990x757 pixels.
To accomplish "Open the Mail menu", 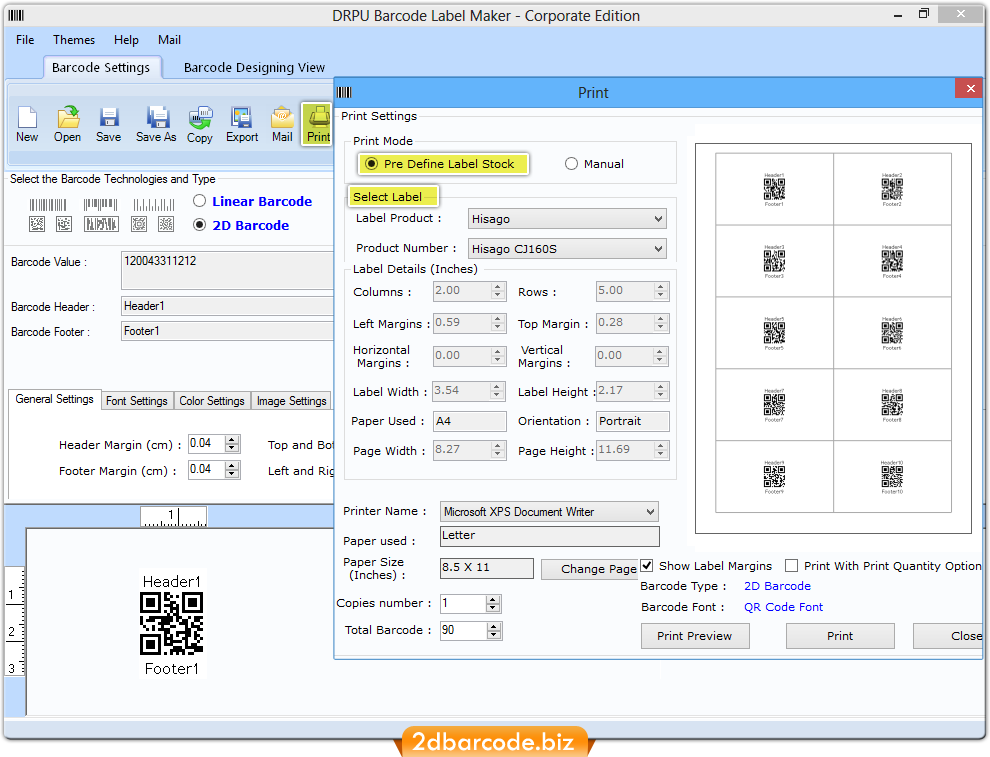I will click(x=169, y=40).
